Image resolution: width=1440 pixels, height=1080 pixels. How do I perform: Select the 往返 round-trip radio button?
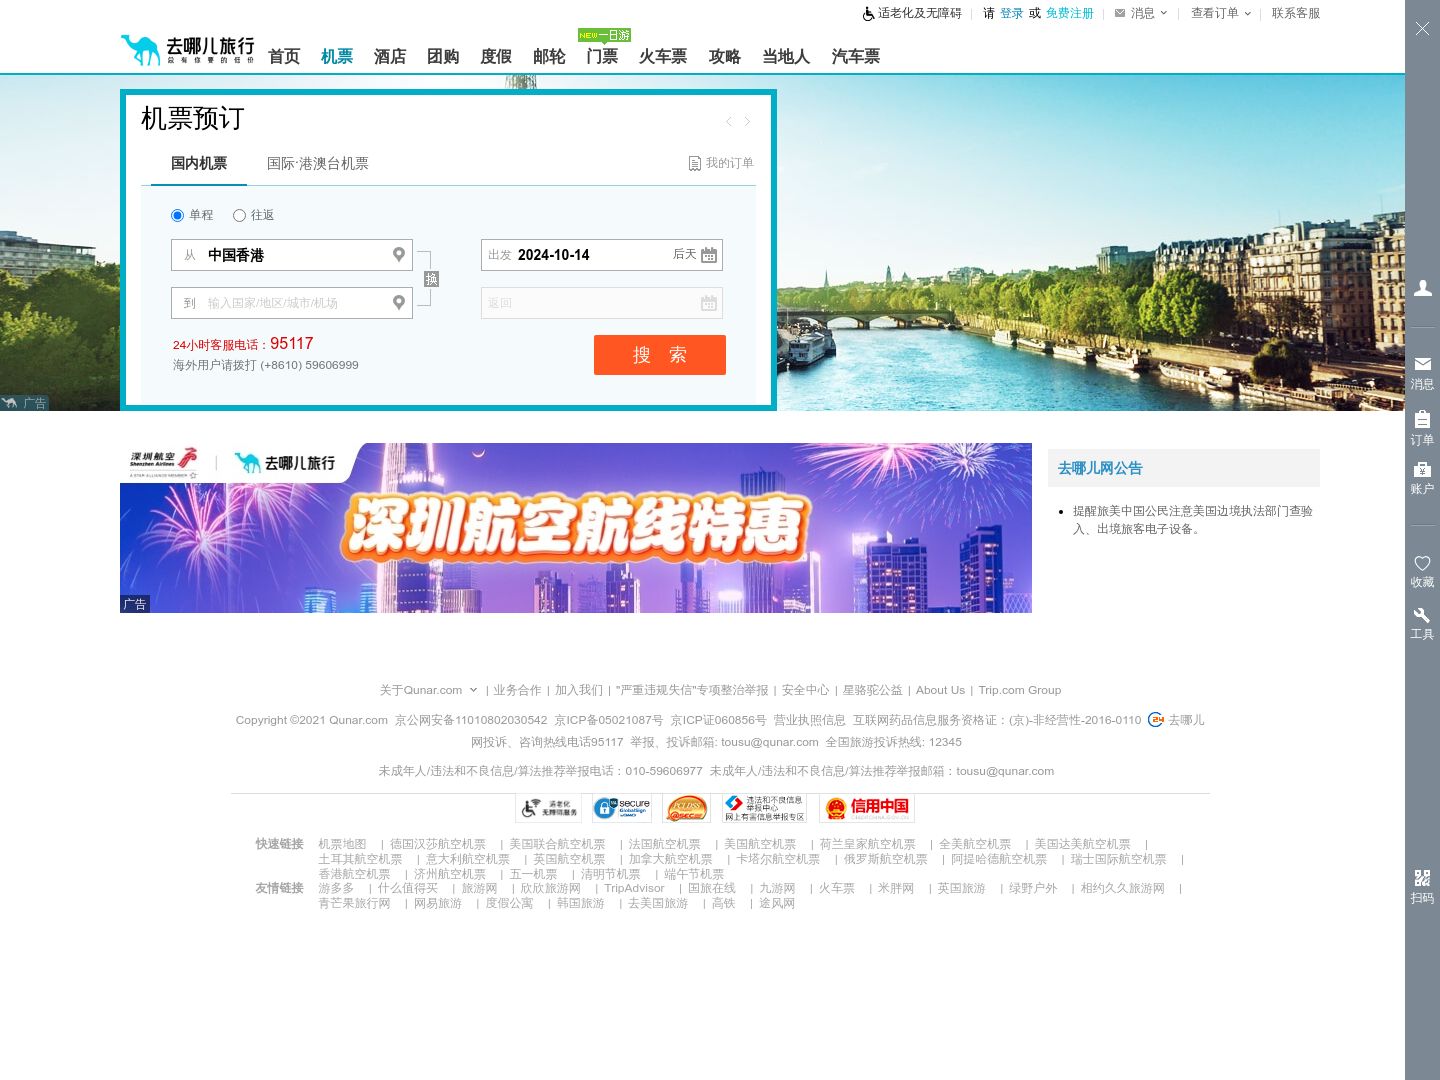click(239, 215)
